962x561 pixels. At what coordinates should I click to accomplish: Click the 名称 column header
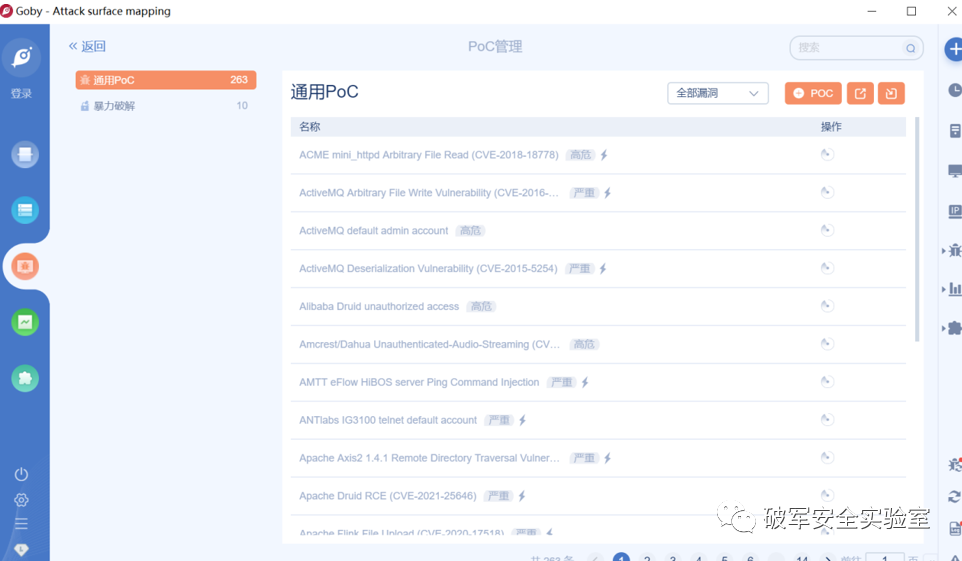(309, 126)
